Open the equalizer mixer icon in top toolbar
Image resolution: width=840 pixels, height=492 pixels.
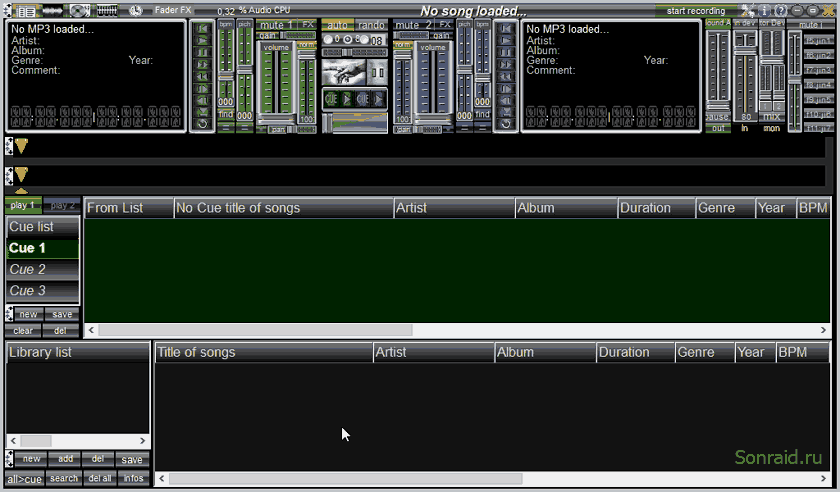coord(107,10)
